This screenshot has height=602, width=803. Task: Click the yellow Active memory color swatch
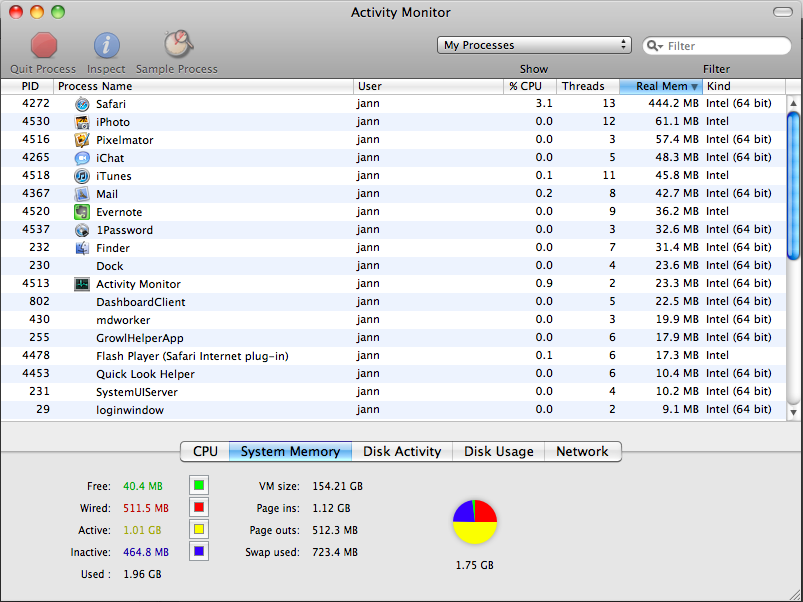(199, 529)
